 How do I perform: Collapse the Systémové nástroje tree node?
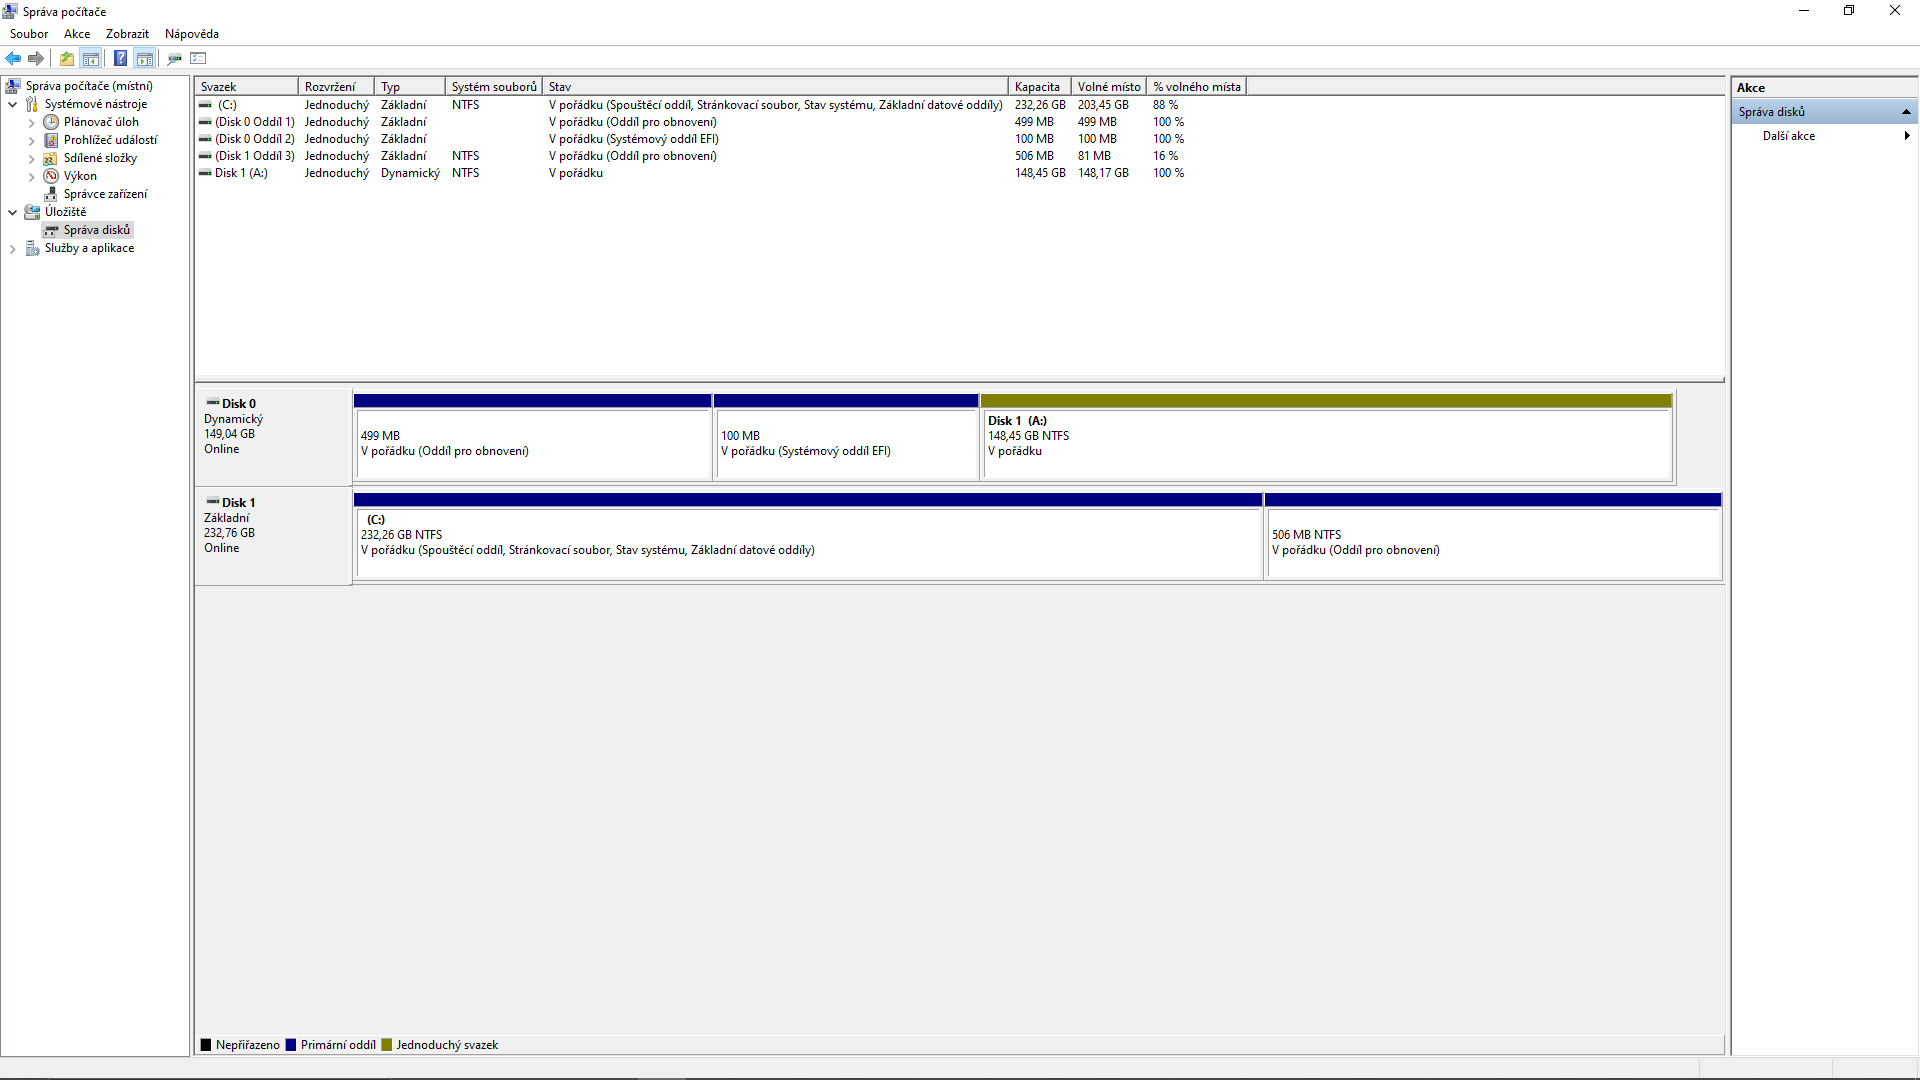click(12, 104)
